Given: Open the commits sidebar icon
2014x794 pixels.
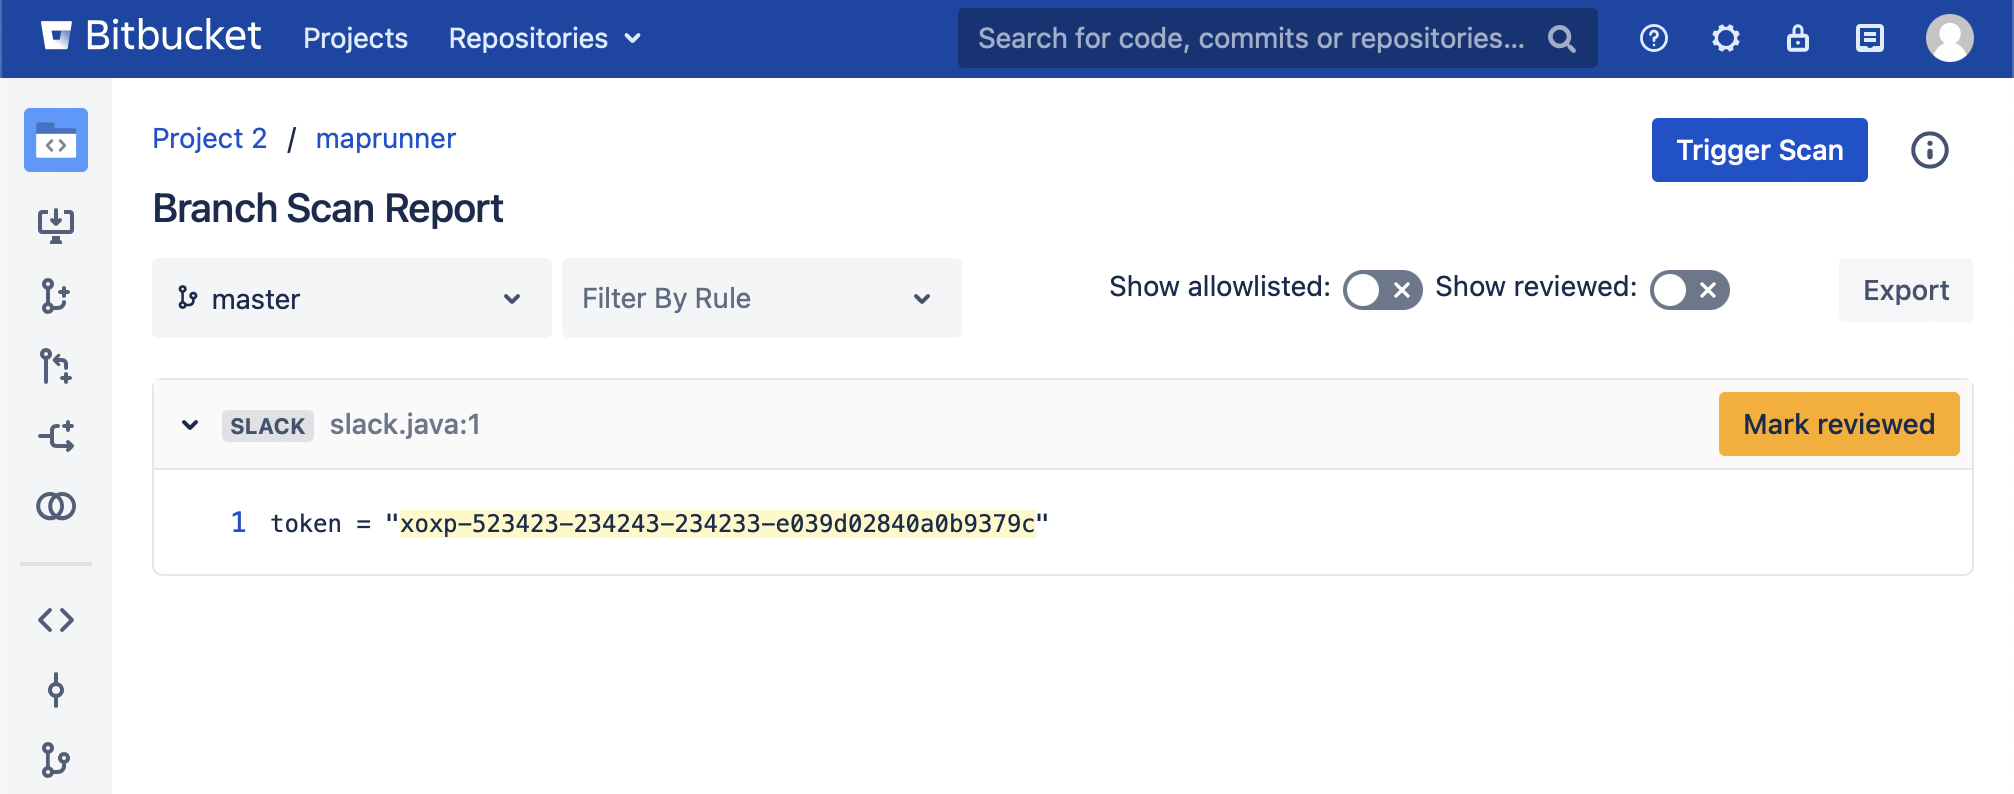Looking at the screenshot, I should (x=56, y=690).
